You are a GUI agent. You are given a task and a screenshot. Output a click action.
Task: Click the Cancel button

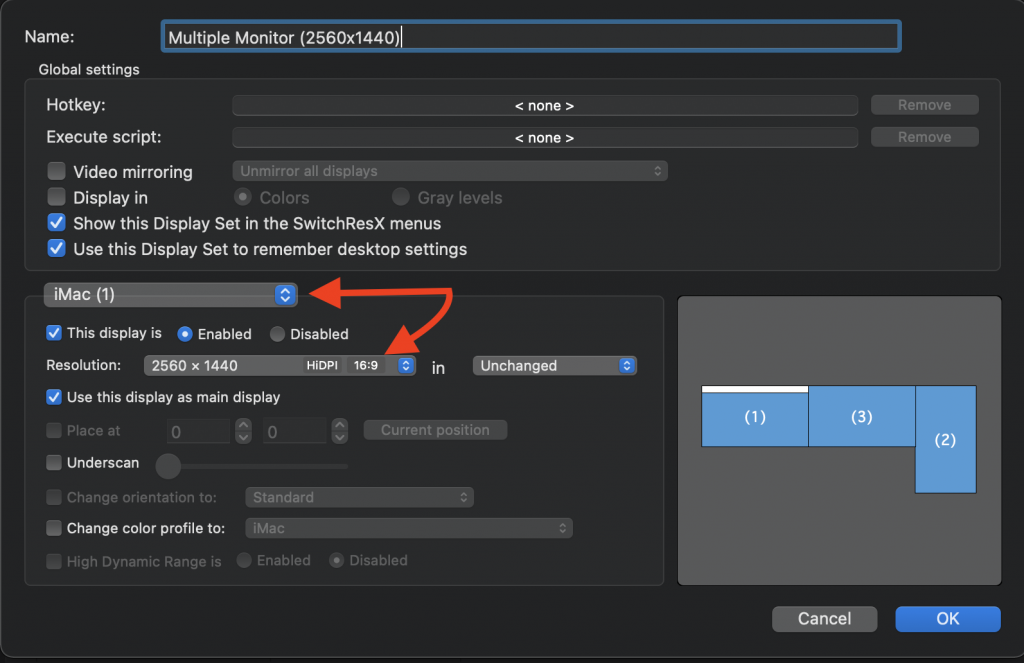tap(824, 619)
